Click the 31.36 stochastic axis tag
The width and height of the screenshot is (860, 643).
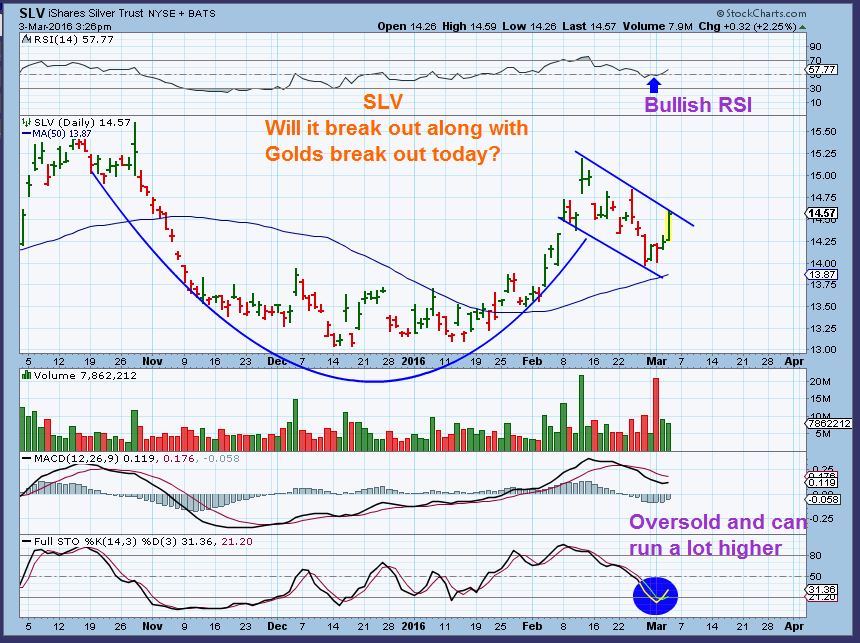[822, 589]
